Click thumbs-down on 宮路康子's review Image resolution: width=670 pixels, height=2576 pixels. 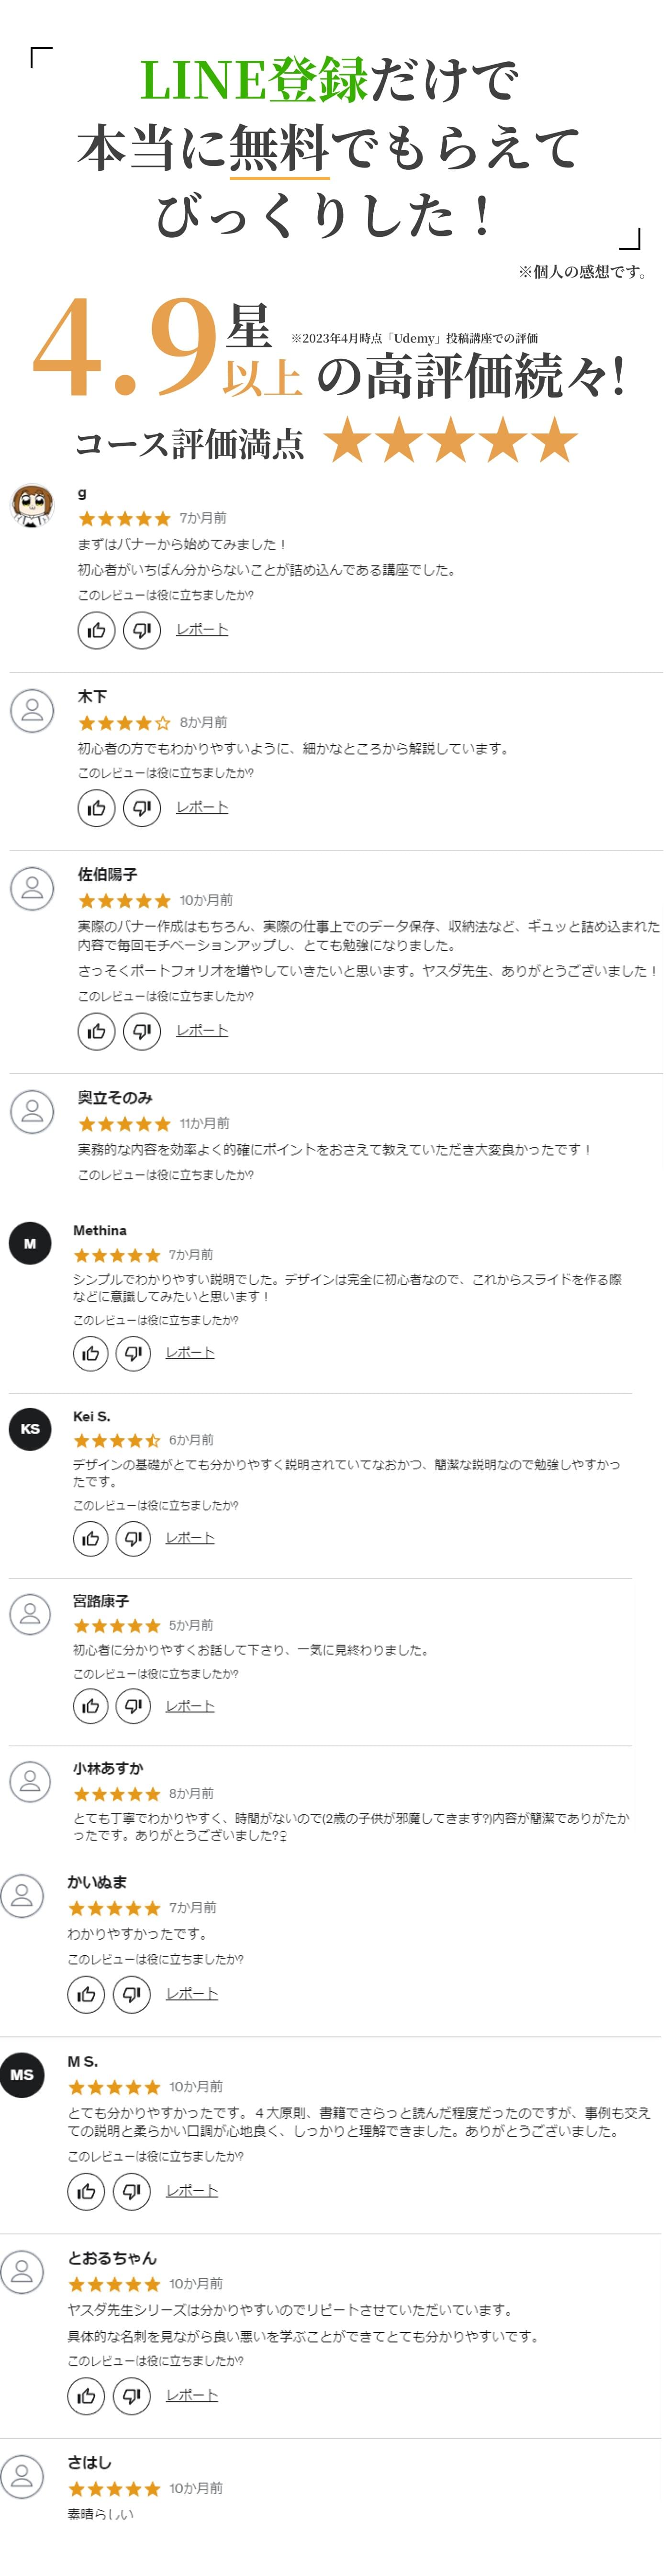point(133,1706)
